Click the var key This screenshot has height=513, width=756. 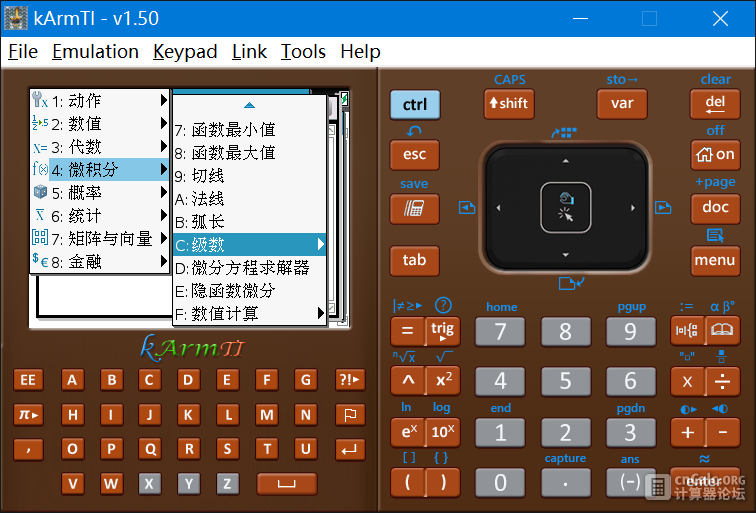coord(621,103)
